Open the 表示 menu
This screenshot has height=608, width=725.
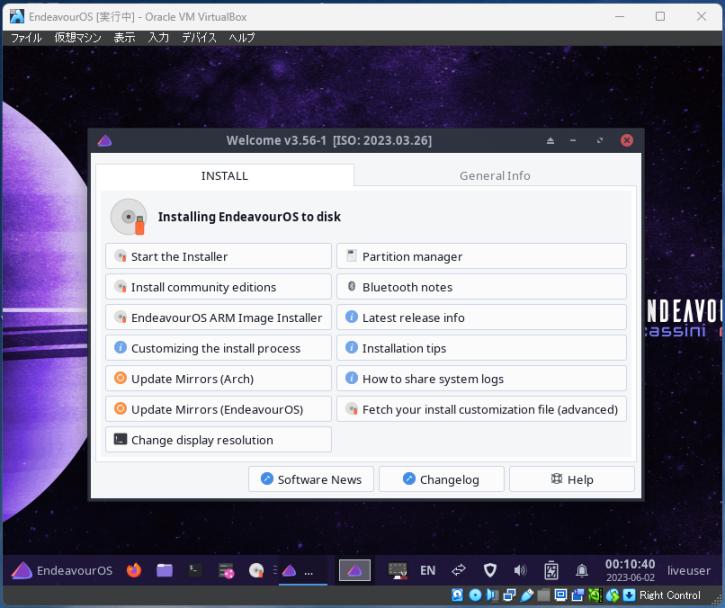tap(124, 37)
